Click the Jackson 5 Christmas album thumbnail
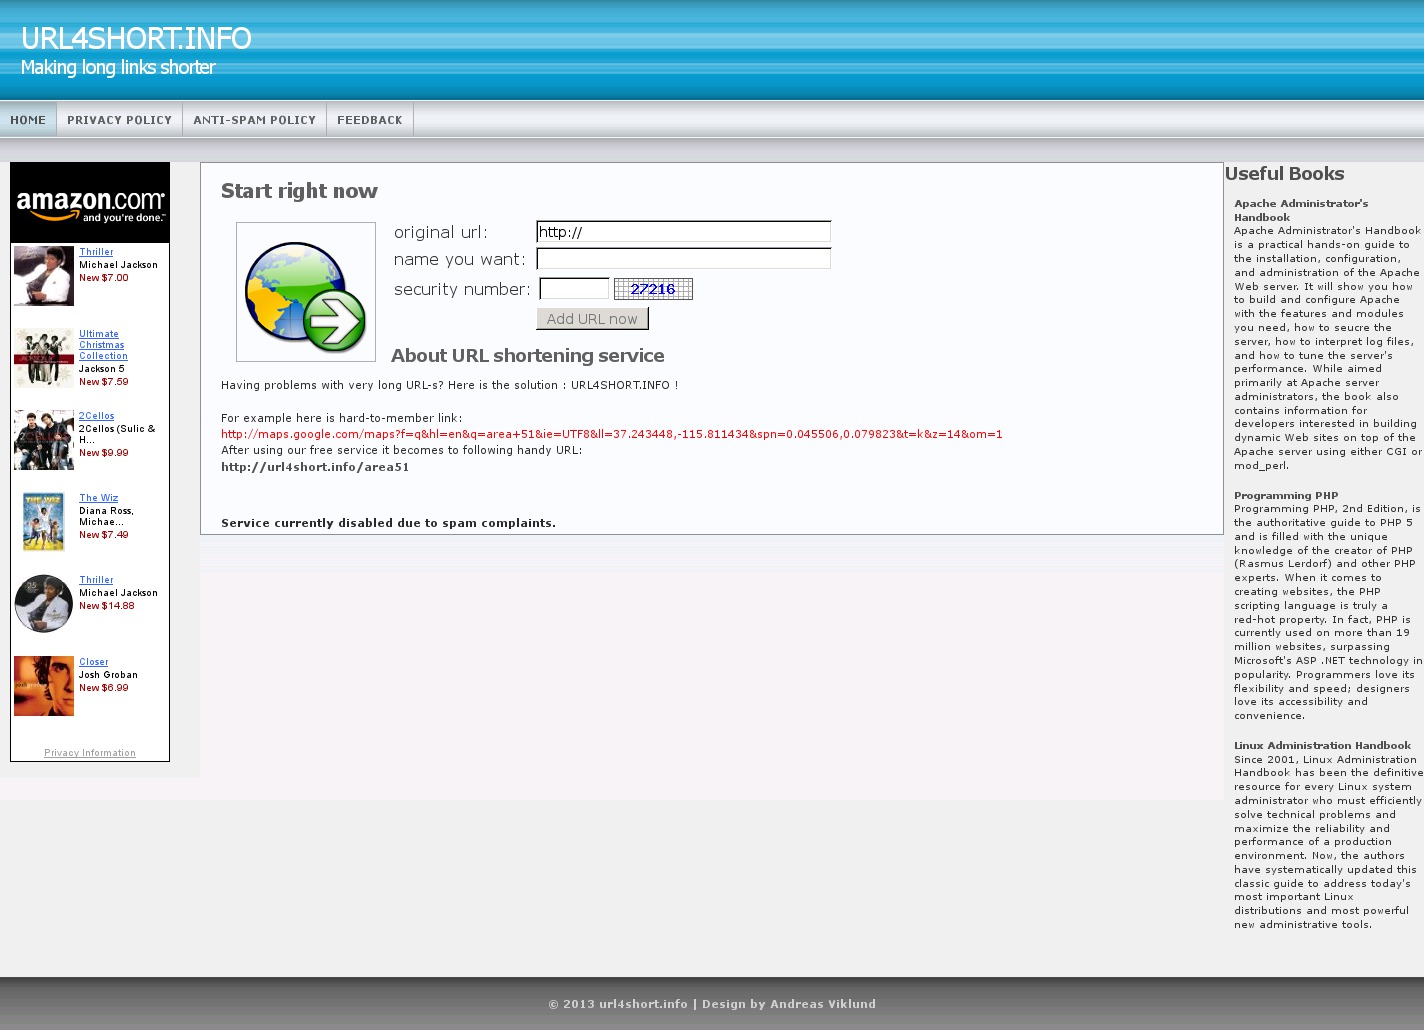 coord(44,357)
